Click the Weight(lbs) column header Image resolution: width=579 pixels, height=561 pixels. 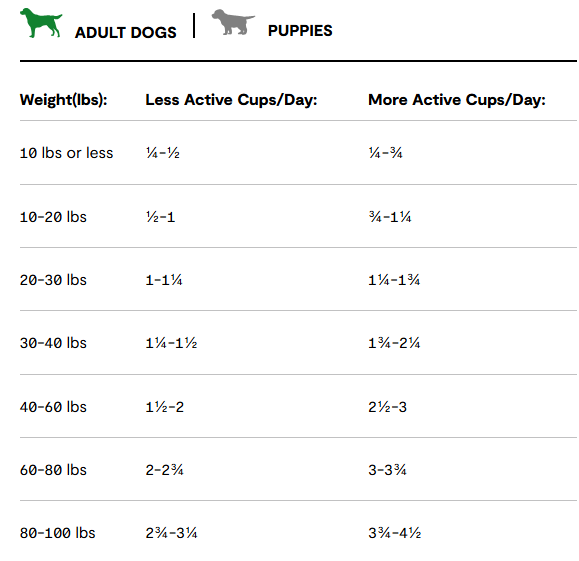click(x=64, y=100)
